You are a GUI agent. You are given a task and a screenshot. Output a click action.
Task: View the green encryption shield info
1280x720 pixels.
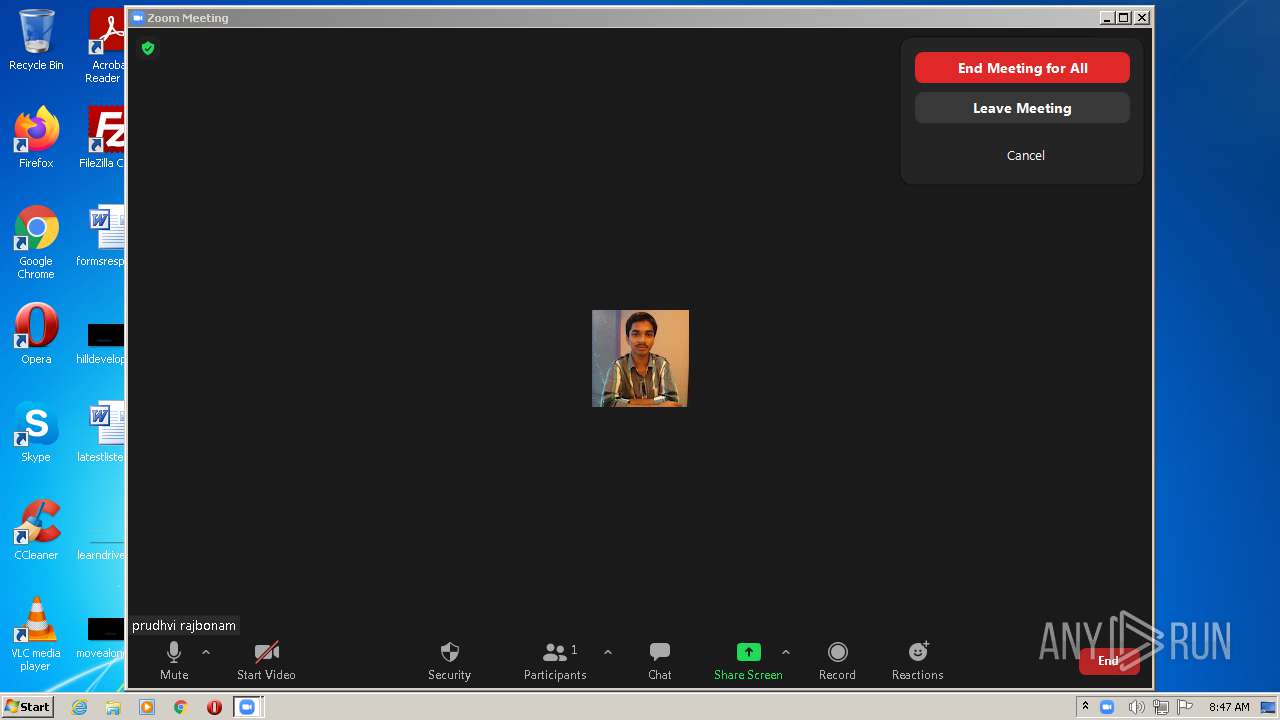(x=148, y=48)
